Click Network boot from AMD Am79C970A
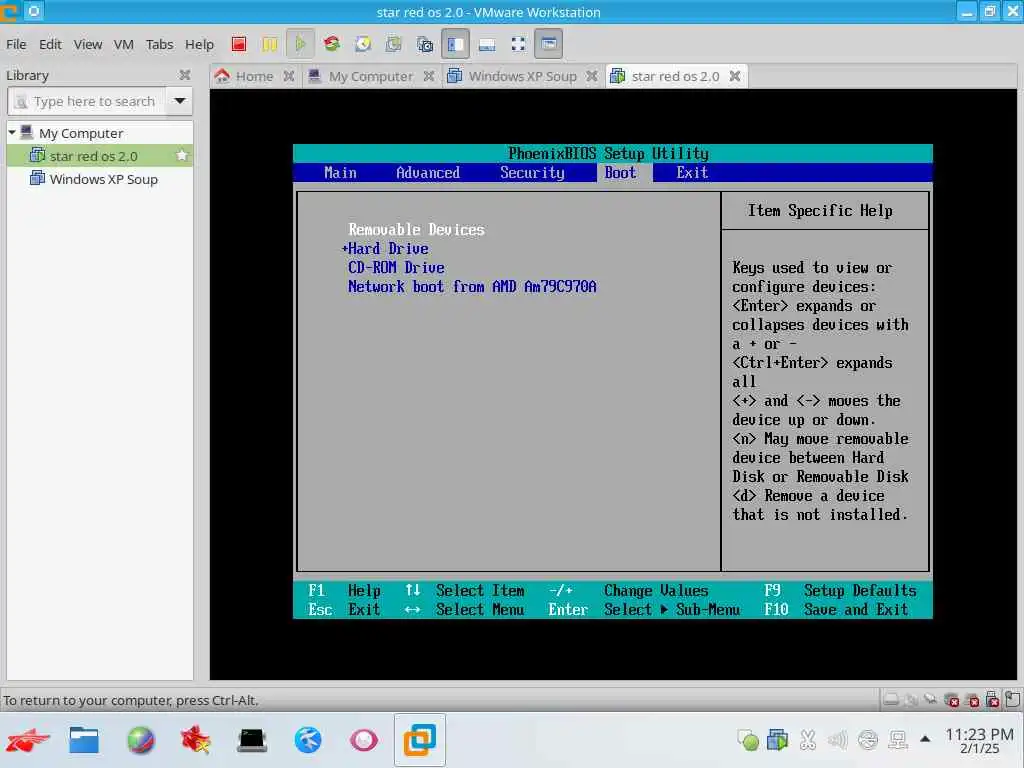 pyautogui.click(x=472, y=287)
